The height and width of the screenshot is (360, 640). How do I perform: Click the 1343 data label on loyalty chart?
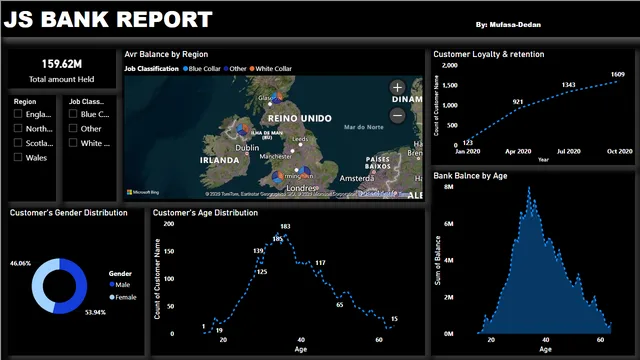pos(568,85)
